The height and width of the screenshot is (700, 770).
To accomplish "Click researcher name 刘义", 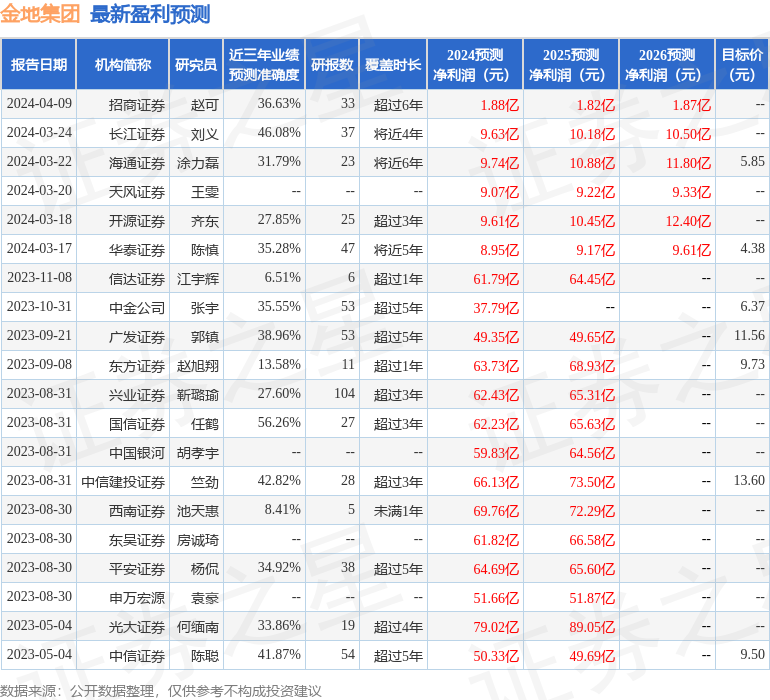I will [x=204, y=134].
